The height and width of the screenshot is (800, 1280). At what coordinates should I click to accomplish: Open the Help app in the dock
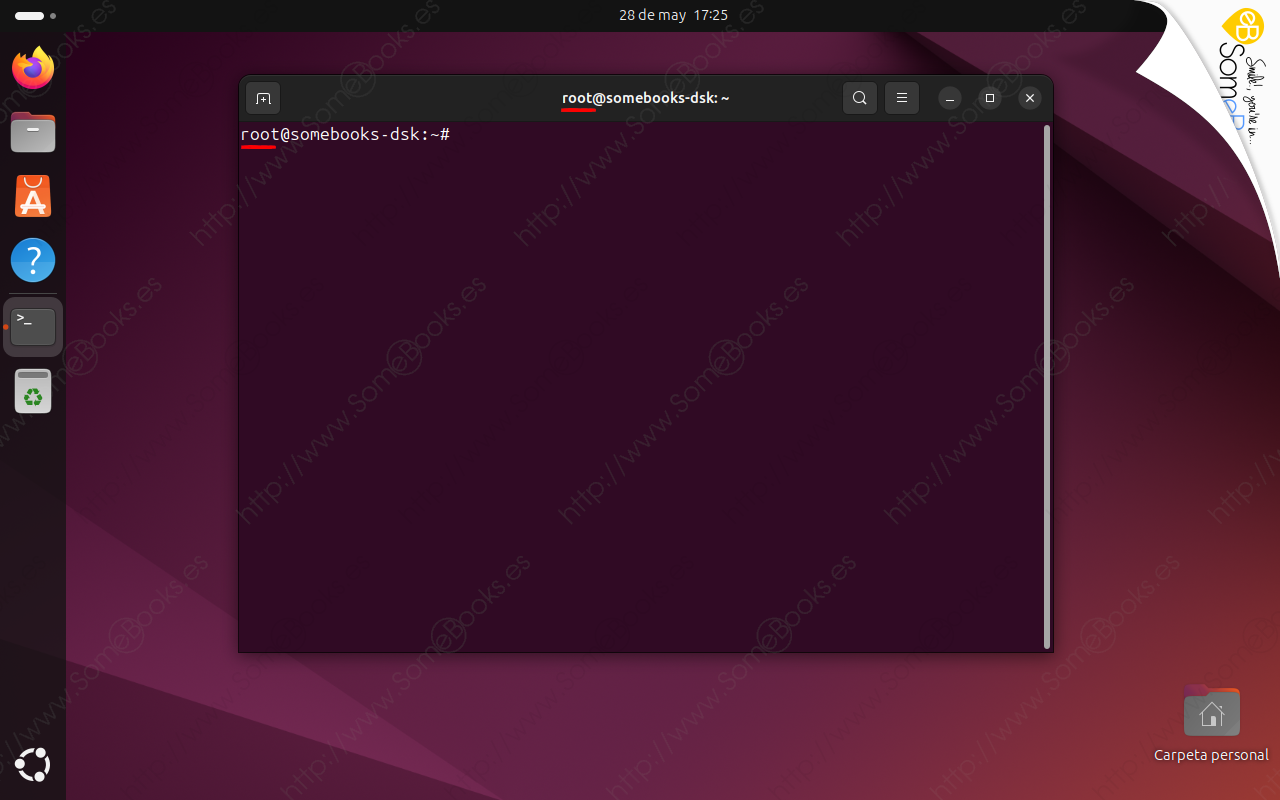[x=32, y=260]
